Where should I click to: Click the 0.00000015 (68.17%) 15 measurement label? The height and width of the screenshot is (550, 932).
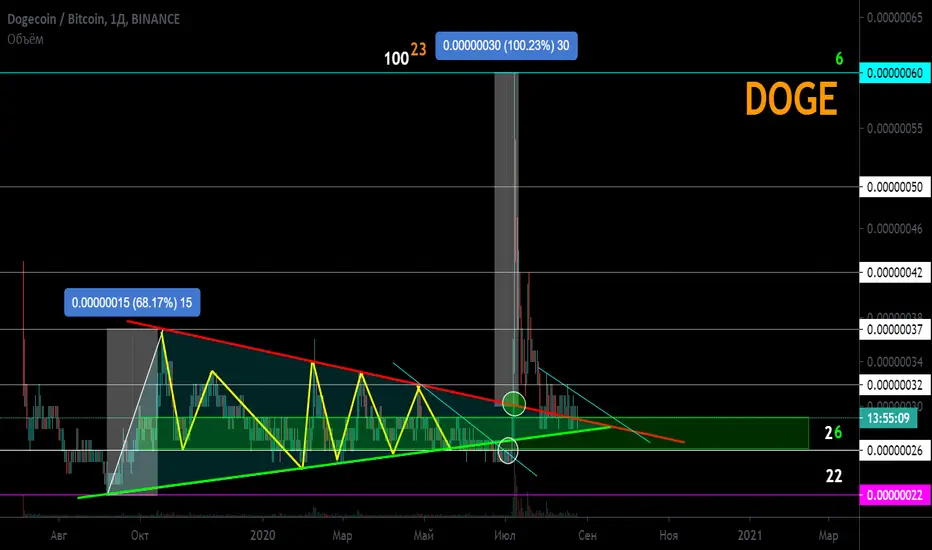pos(132,303)
